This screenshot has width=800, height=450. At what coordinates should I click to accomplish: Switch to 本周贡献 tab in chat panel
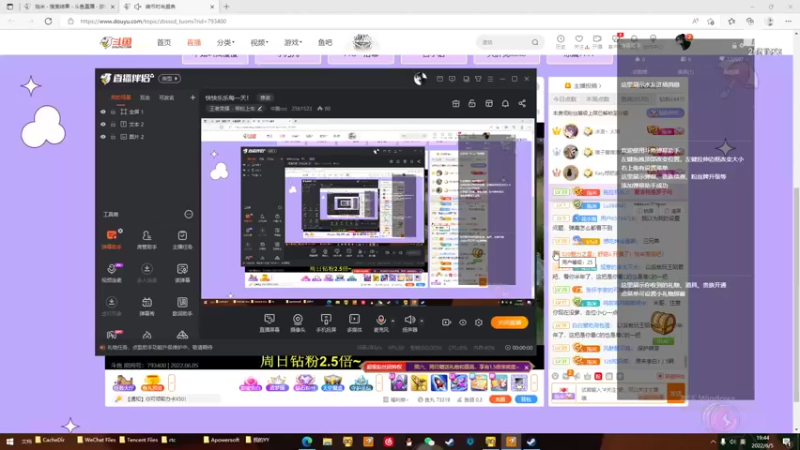[597, 99]
